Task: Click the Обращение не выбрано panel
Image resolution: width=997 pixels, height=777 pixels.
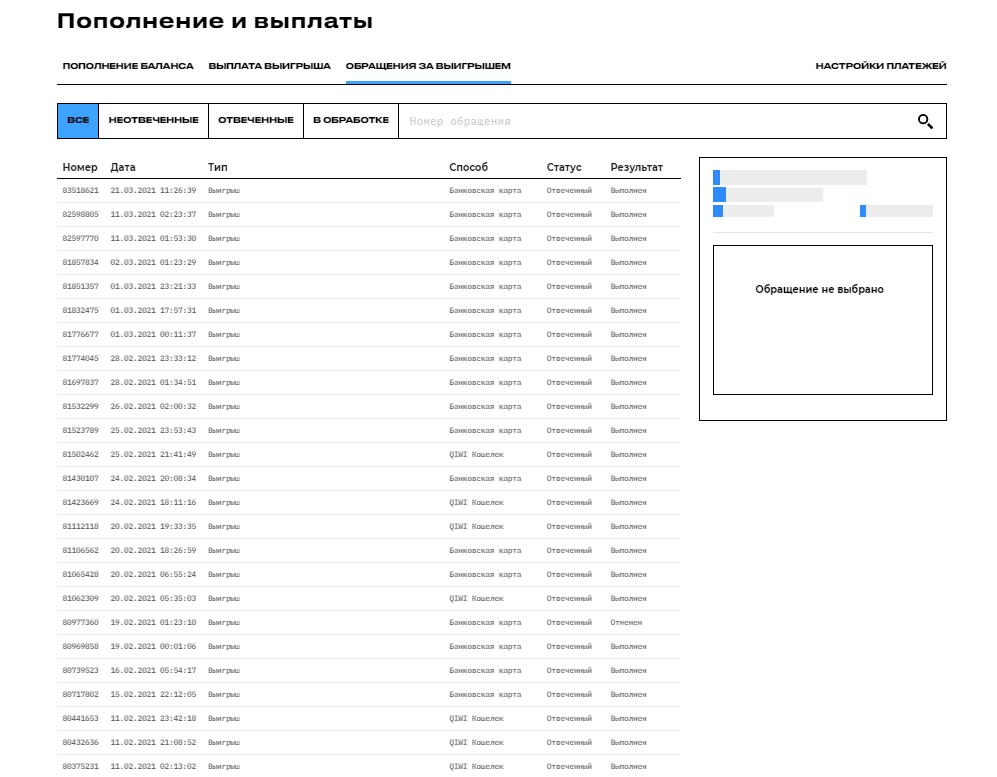Action: point(823,320)
